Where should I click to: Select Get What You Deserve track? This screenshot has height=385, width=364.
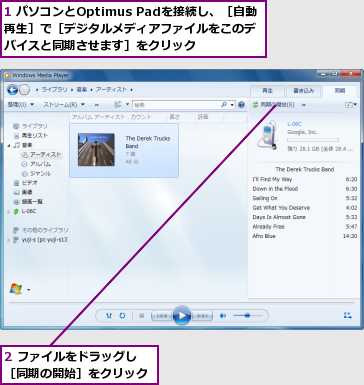click(x=305, y=208)
